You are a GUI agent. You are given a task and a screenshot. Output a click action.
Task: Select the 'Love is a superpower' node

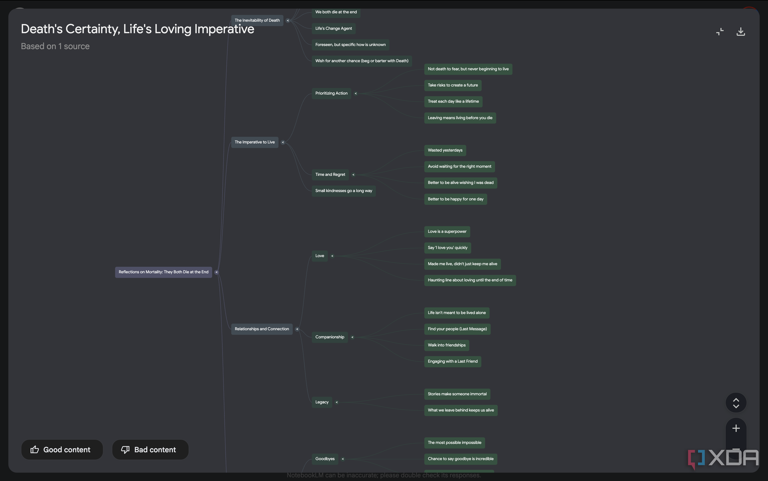447,231
